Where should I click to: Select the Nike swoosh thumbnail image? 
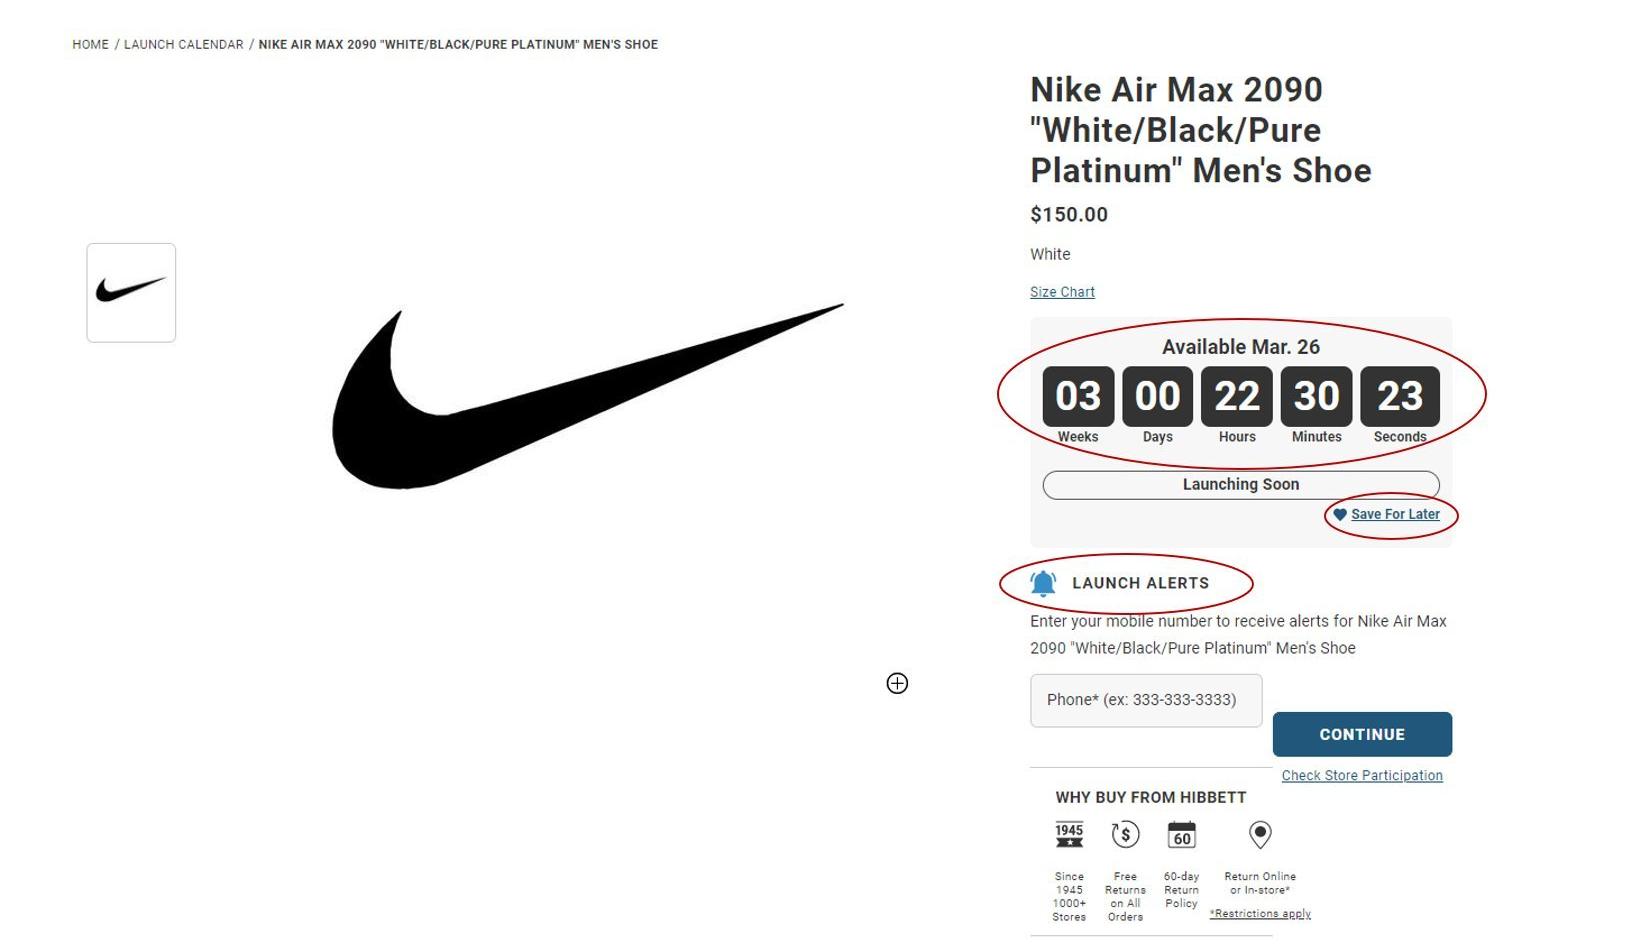pos(131,292)
